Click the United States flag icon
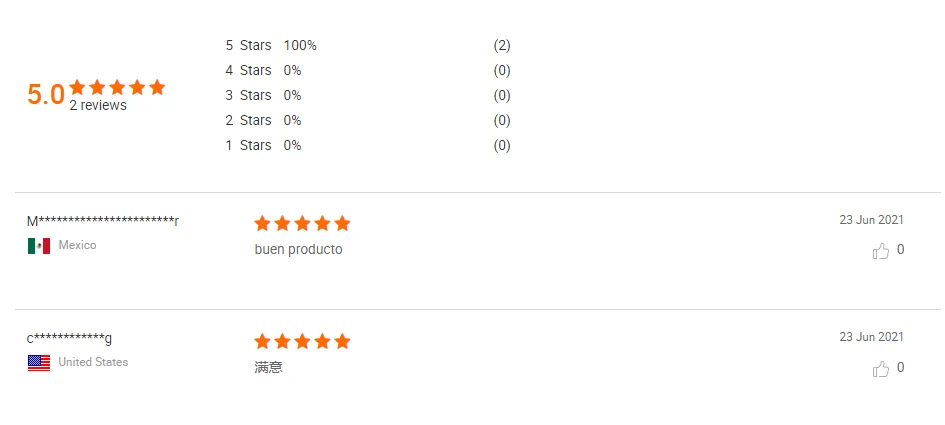The width and height of the screenshot is (945, 425). pos(39,363)
